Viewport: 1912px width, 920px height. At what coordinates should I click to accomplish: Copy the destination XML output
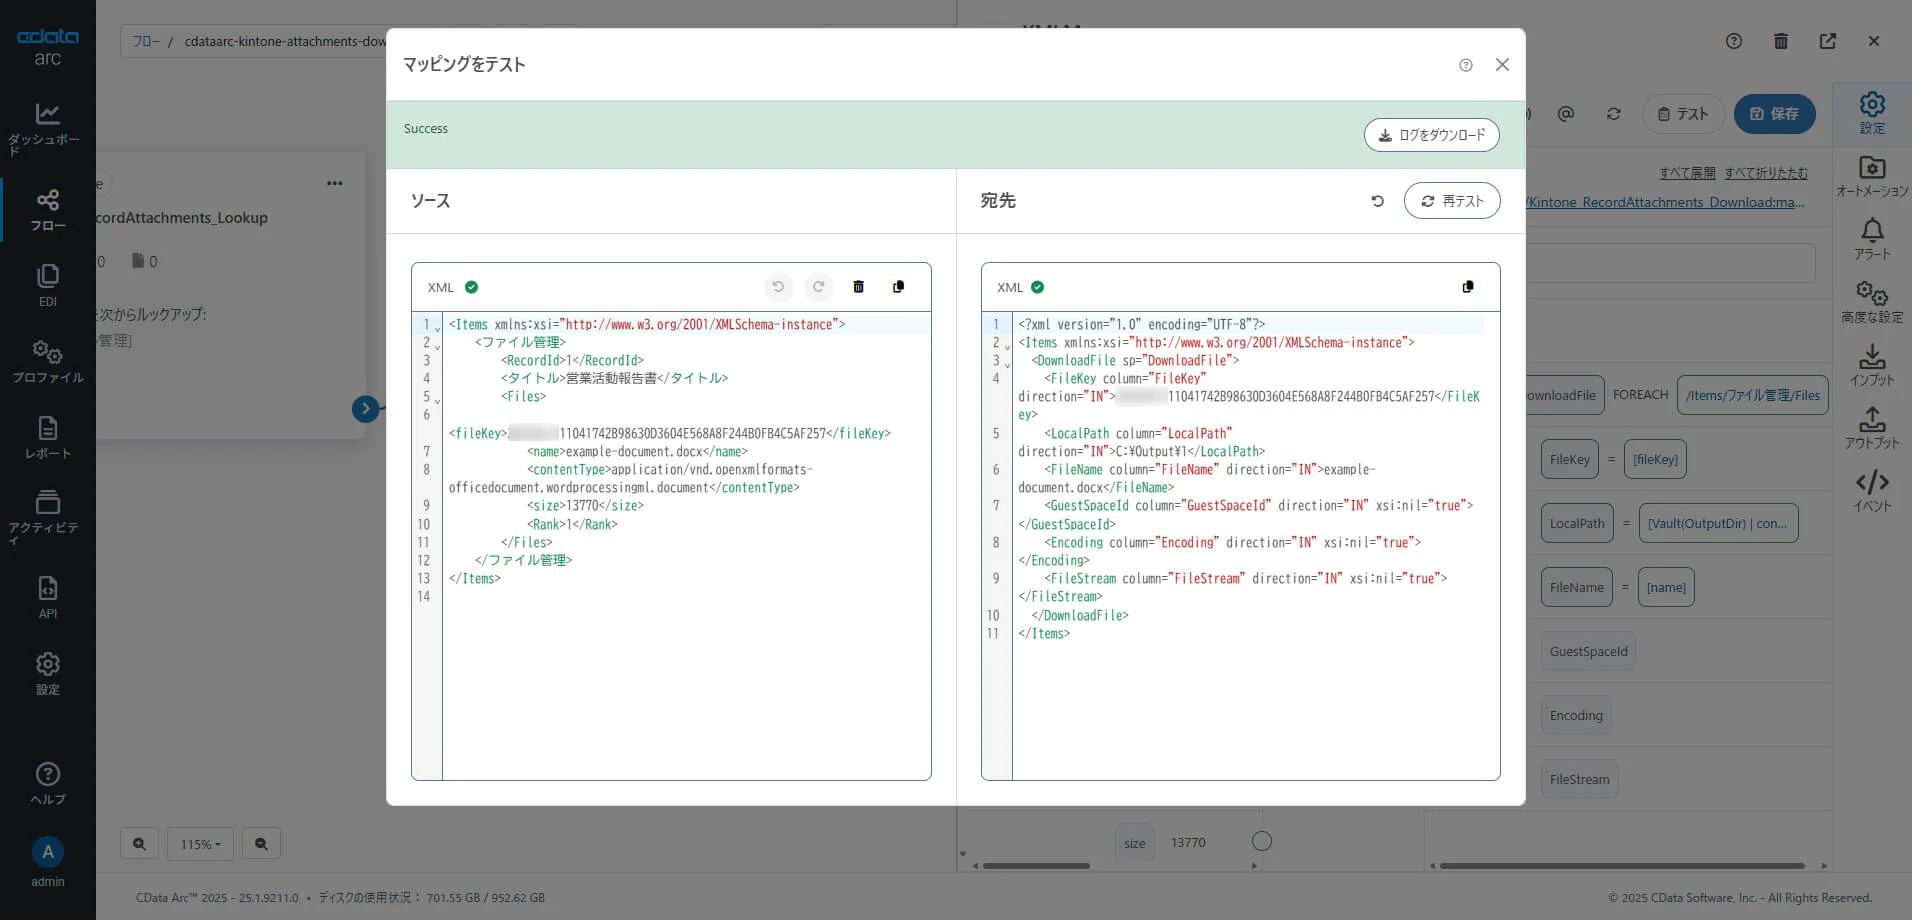pyautogui.click(x=1467, y=287)
